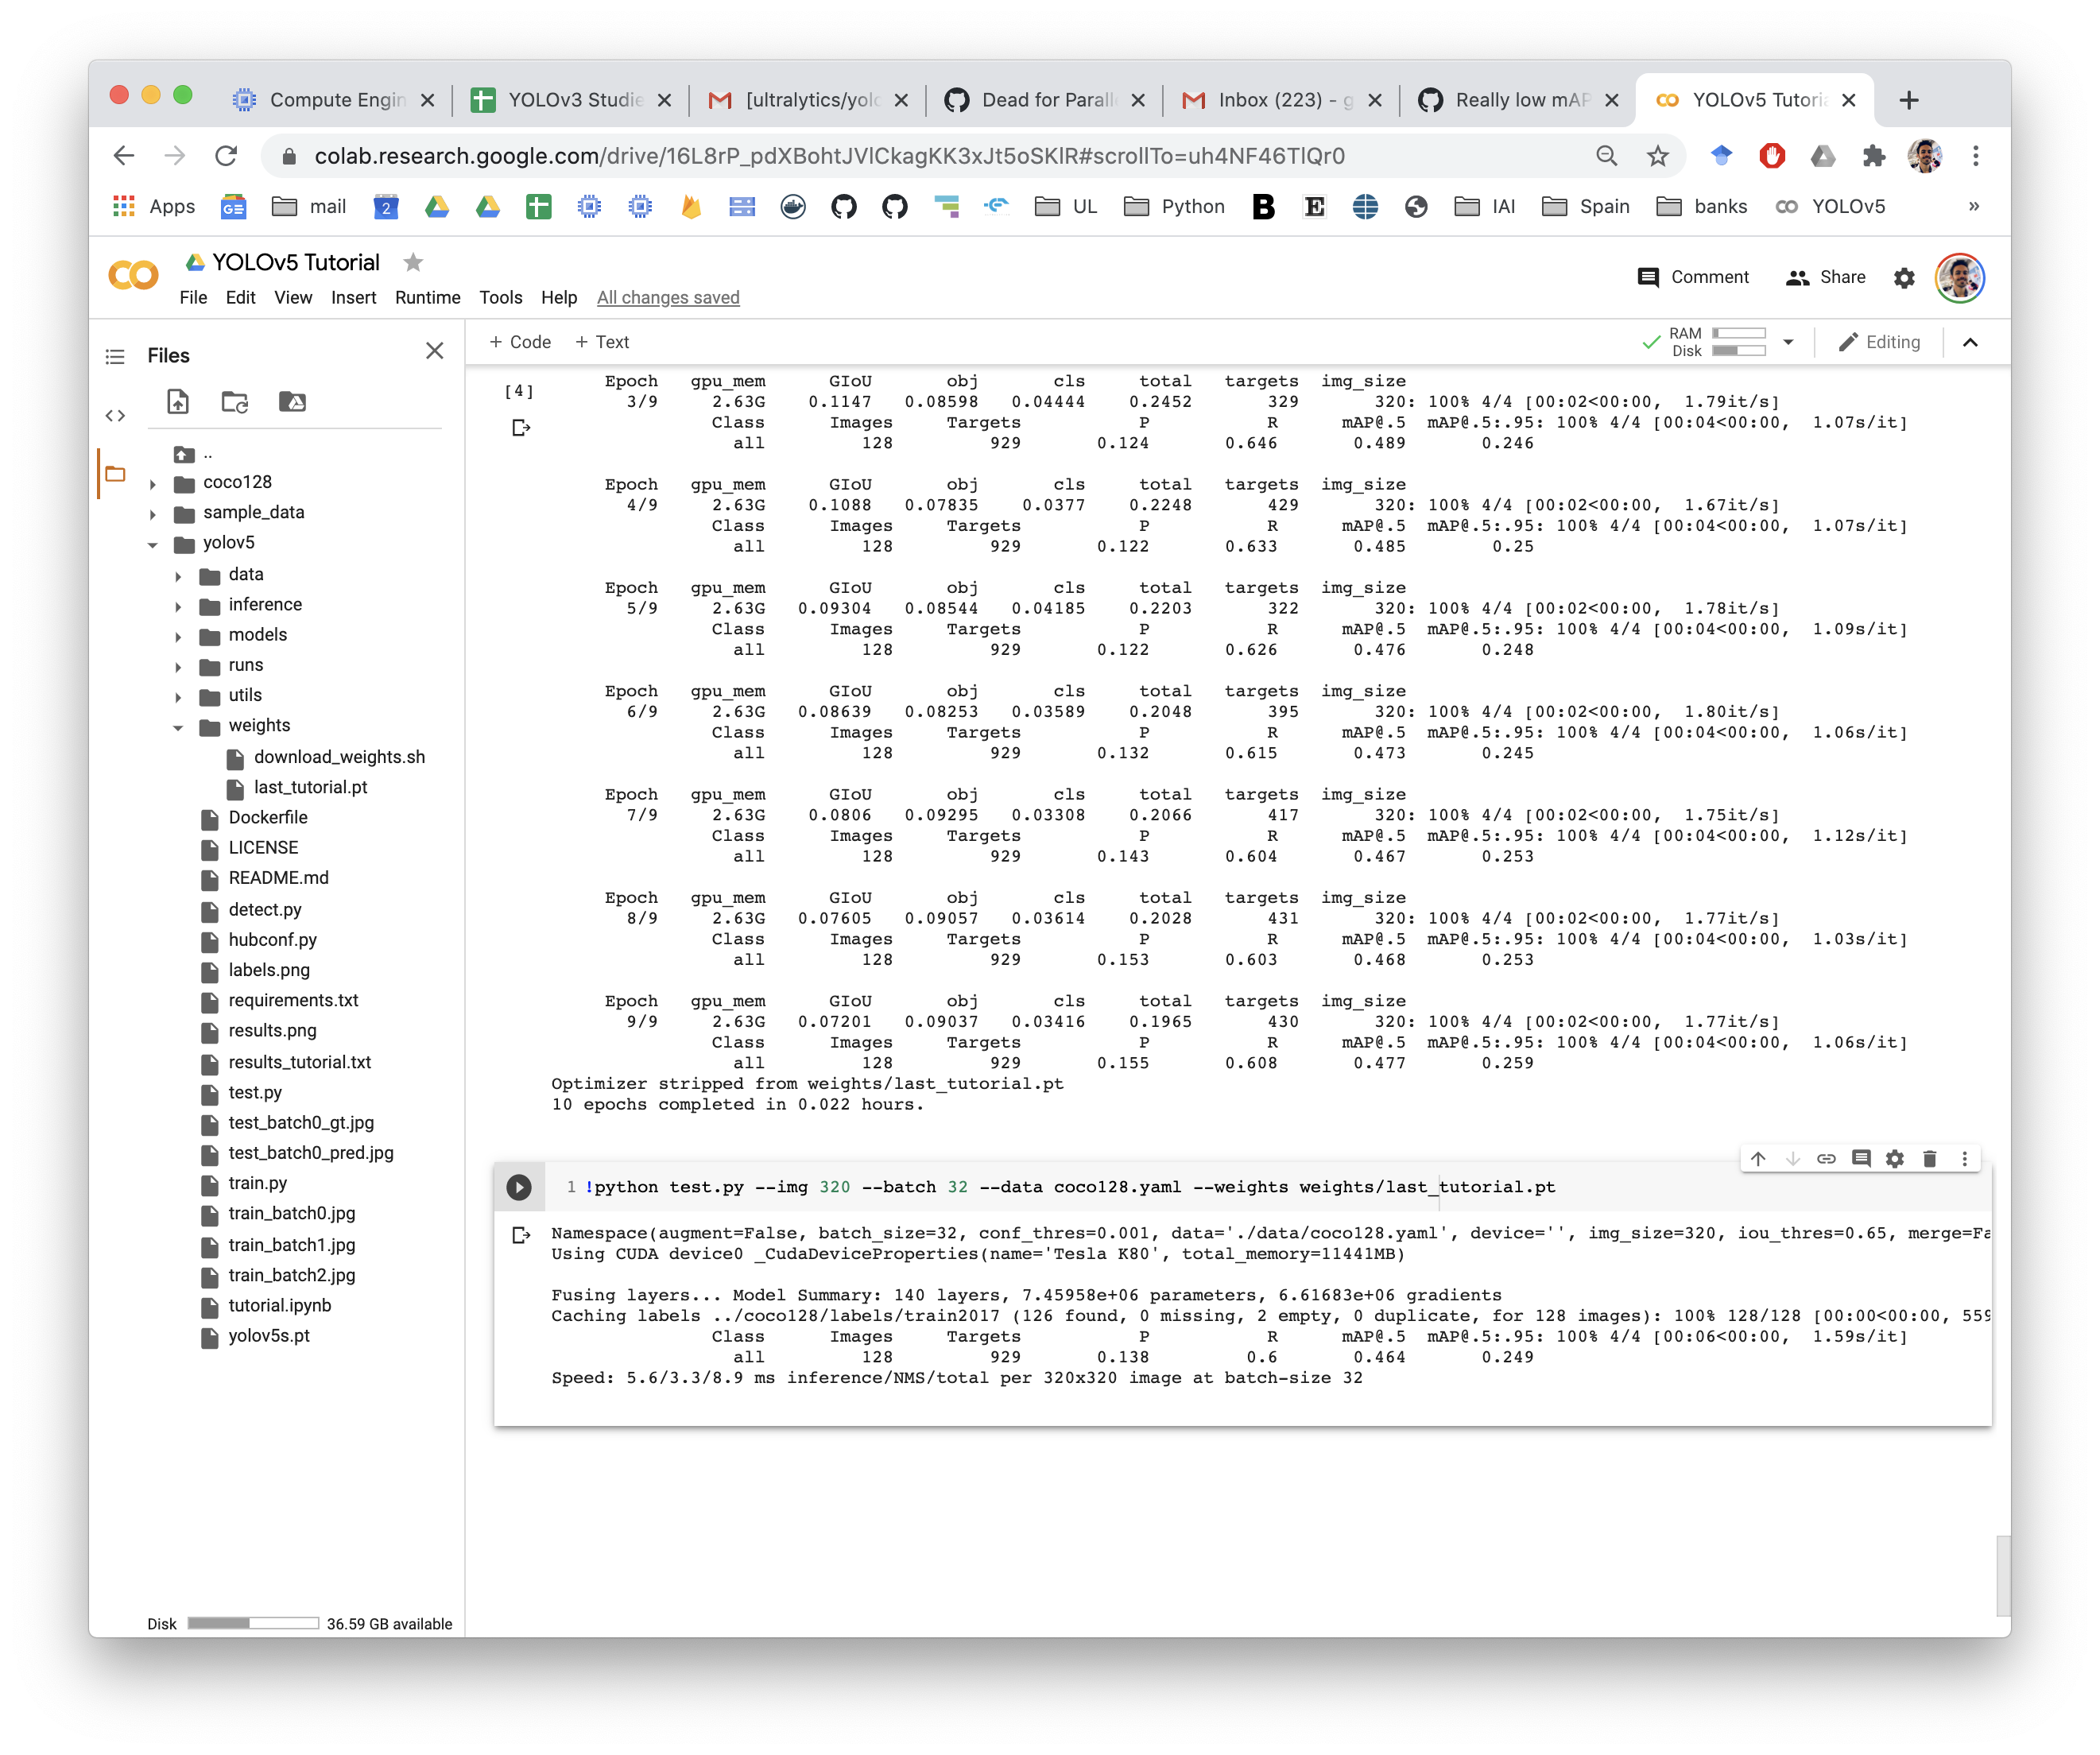Open the cell settings gear
This screenshot has width=2100, height=1755.
tap(1895, 1159)
